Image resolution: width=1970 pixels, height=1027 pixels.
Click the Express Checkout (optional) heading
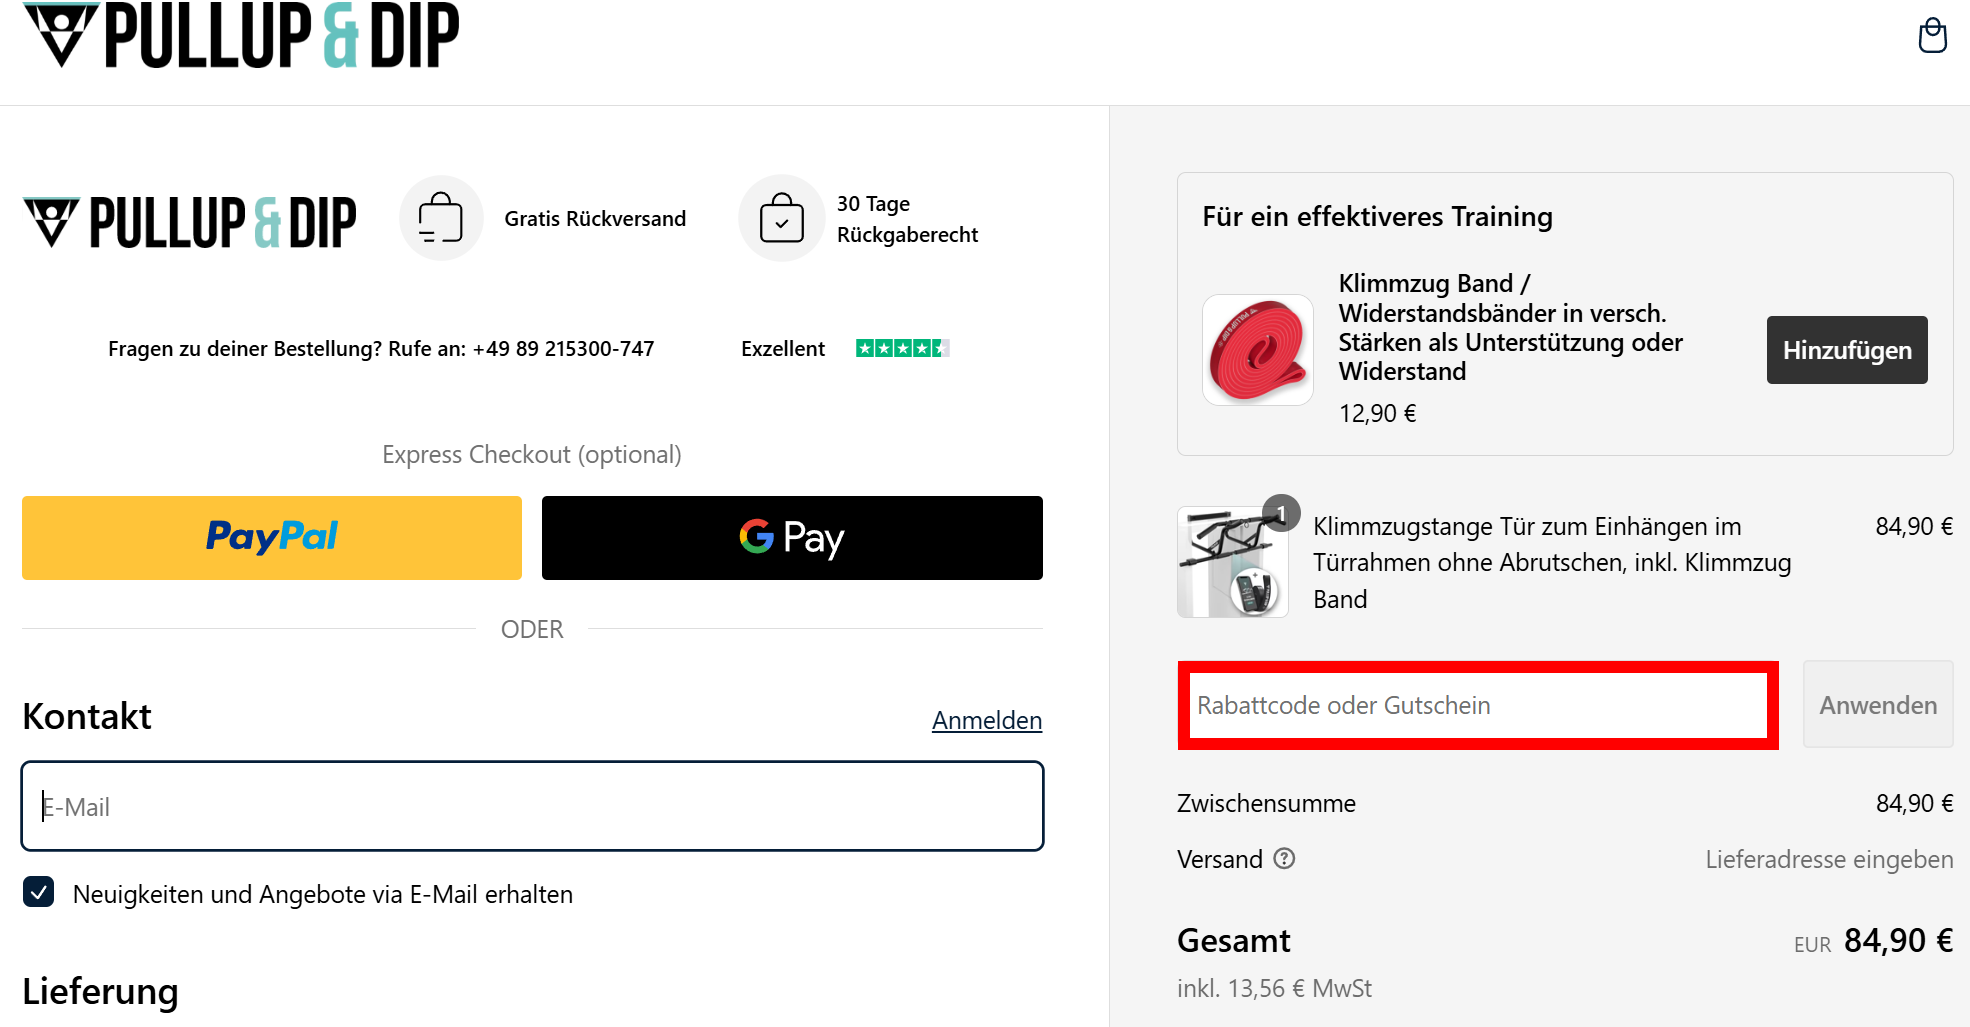(x=532, y=454)
